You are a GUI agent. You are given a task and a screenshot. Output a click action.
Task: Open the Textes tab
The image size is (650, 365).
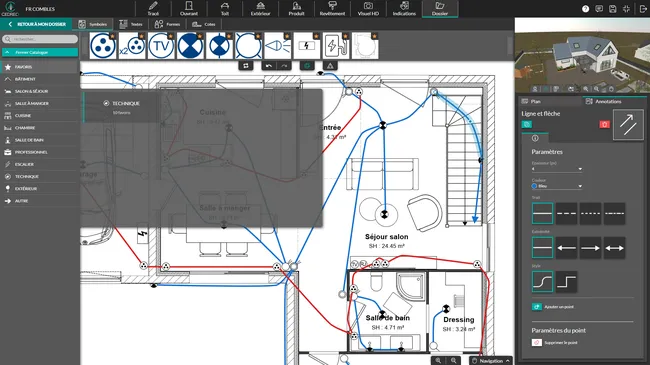(131, 24)
